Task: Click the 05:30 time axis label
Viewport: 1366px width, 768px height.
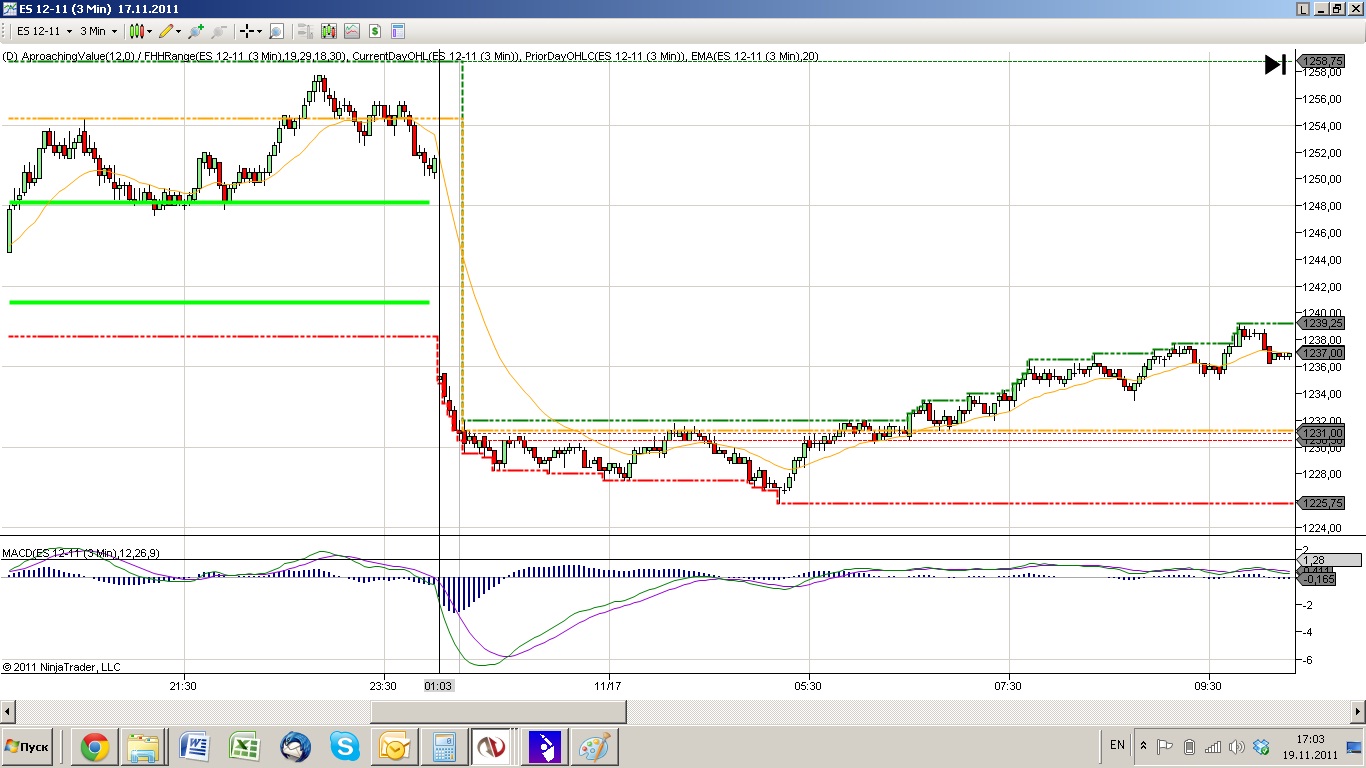Action: point(808,686)
